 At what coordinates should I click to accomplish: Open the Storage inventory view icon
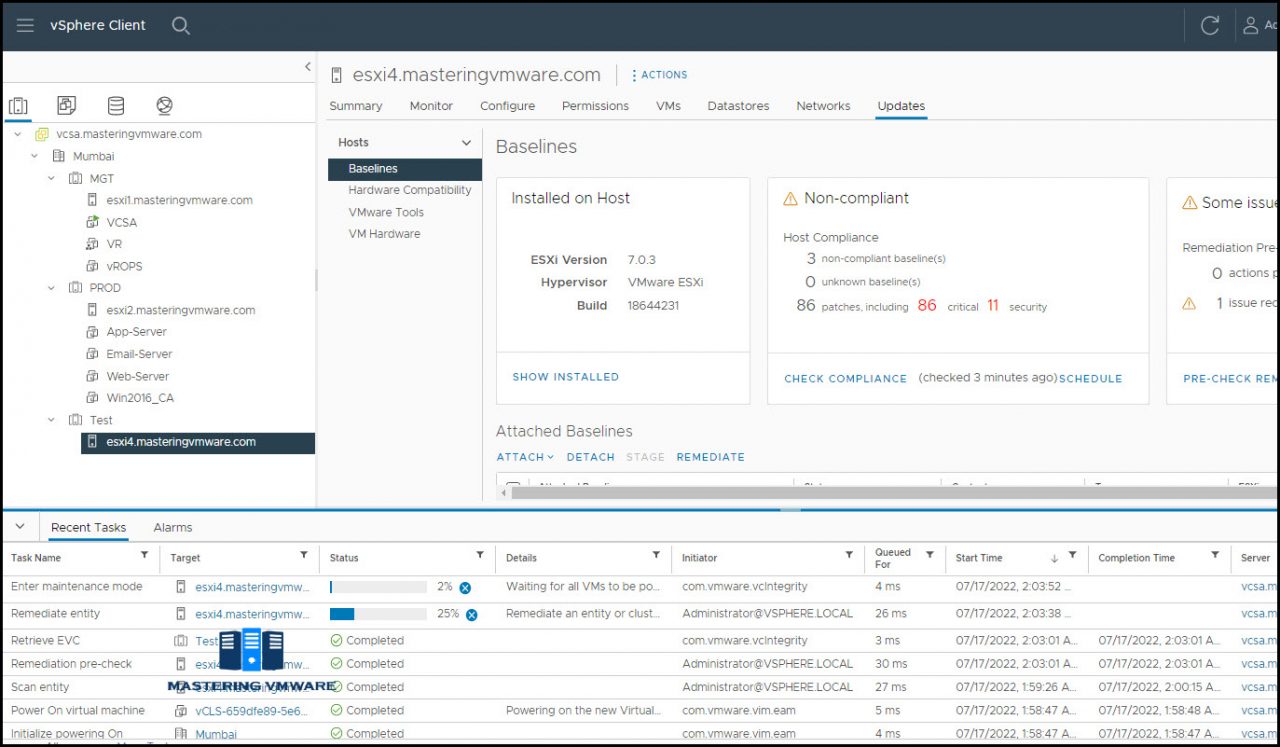[115, 105]
